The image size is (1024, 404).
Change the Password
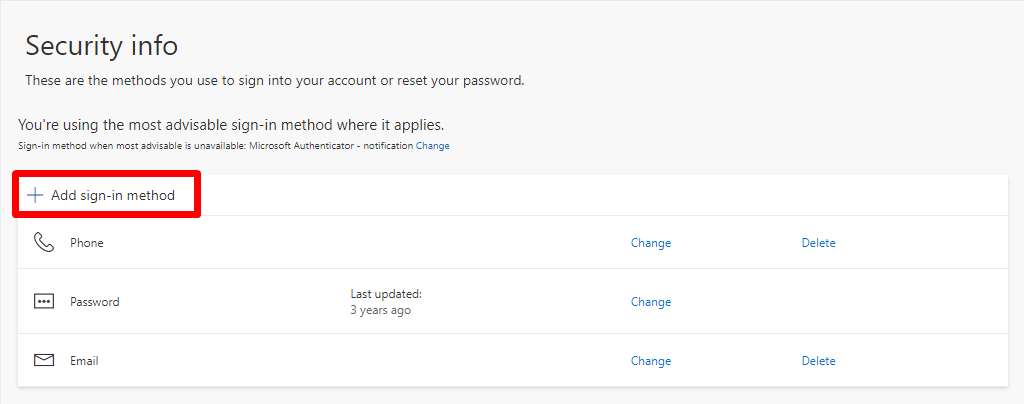coord(650,302)
